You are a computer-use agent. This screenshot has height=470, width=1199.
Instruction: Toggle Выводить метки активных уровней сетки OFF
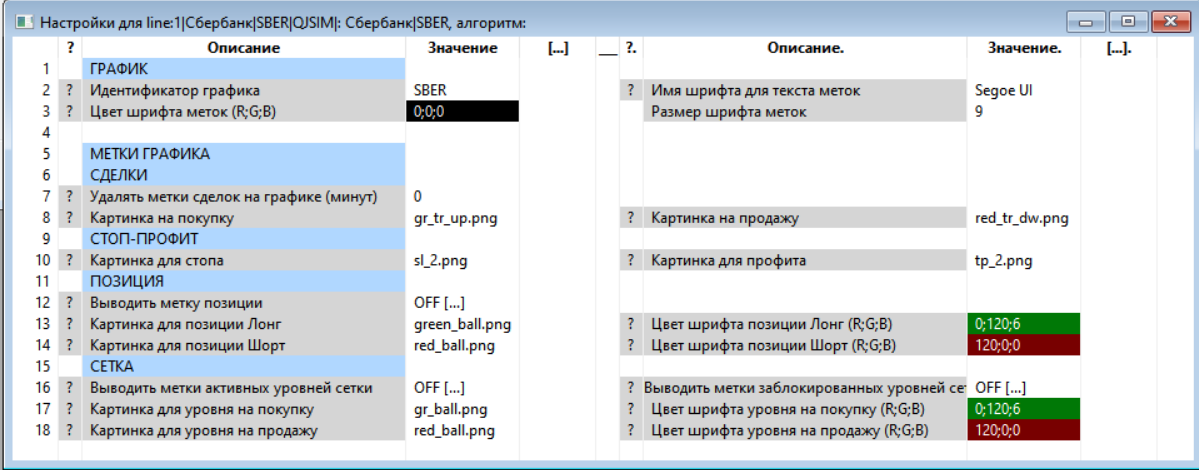tap(440, 388)
